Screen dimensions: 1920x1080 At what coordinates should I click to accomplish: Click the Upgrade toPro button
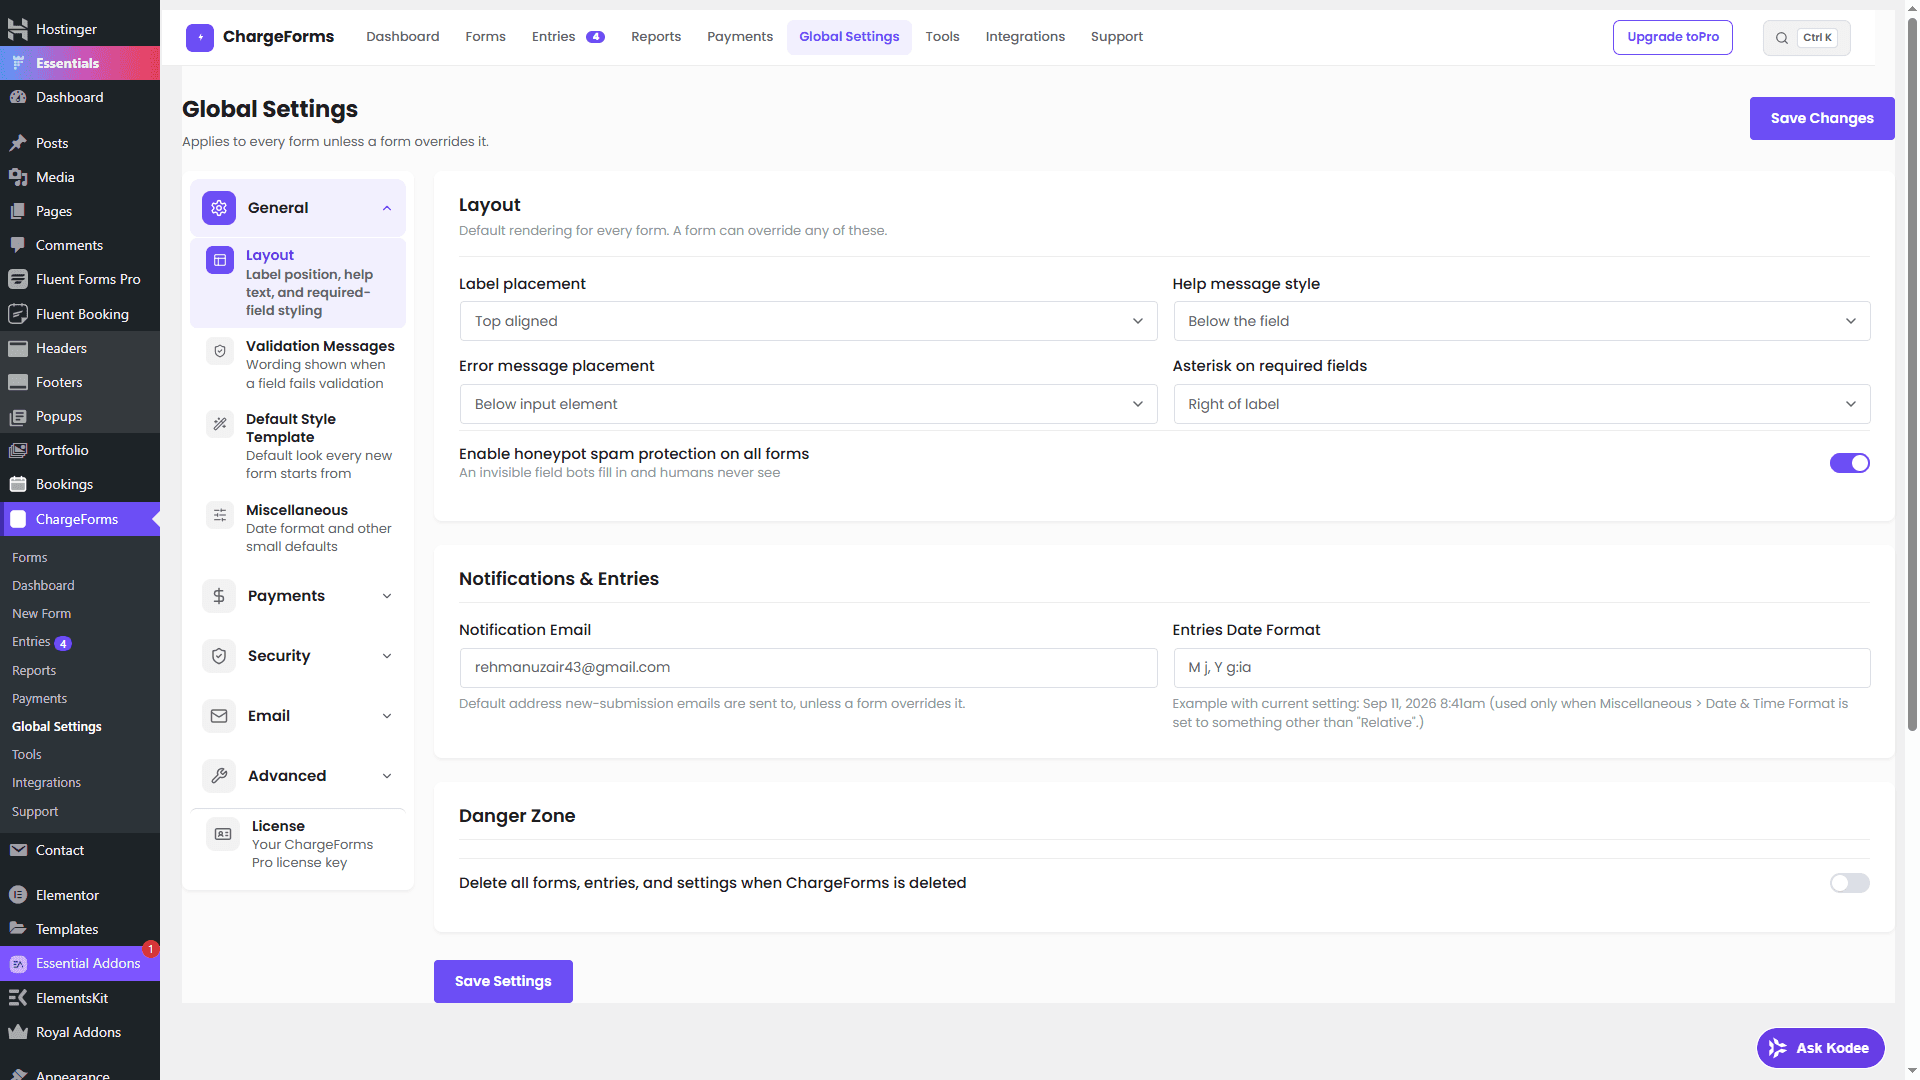[x=1673, y=37]
